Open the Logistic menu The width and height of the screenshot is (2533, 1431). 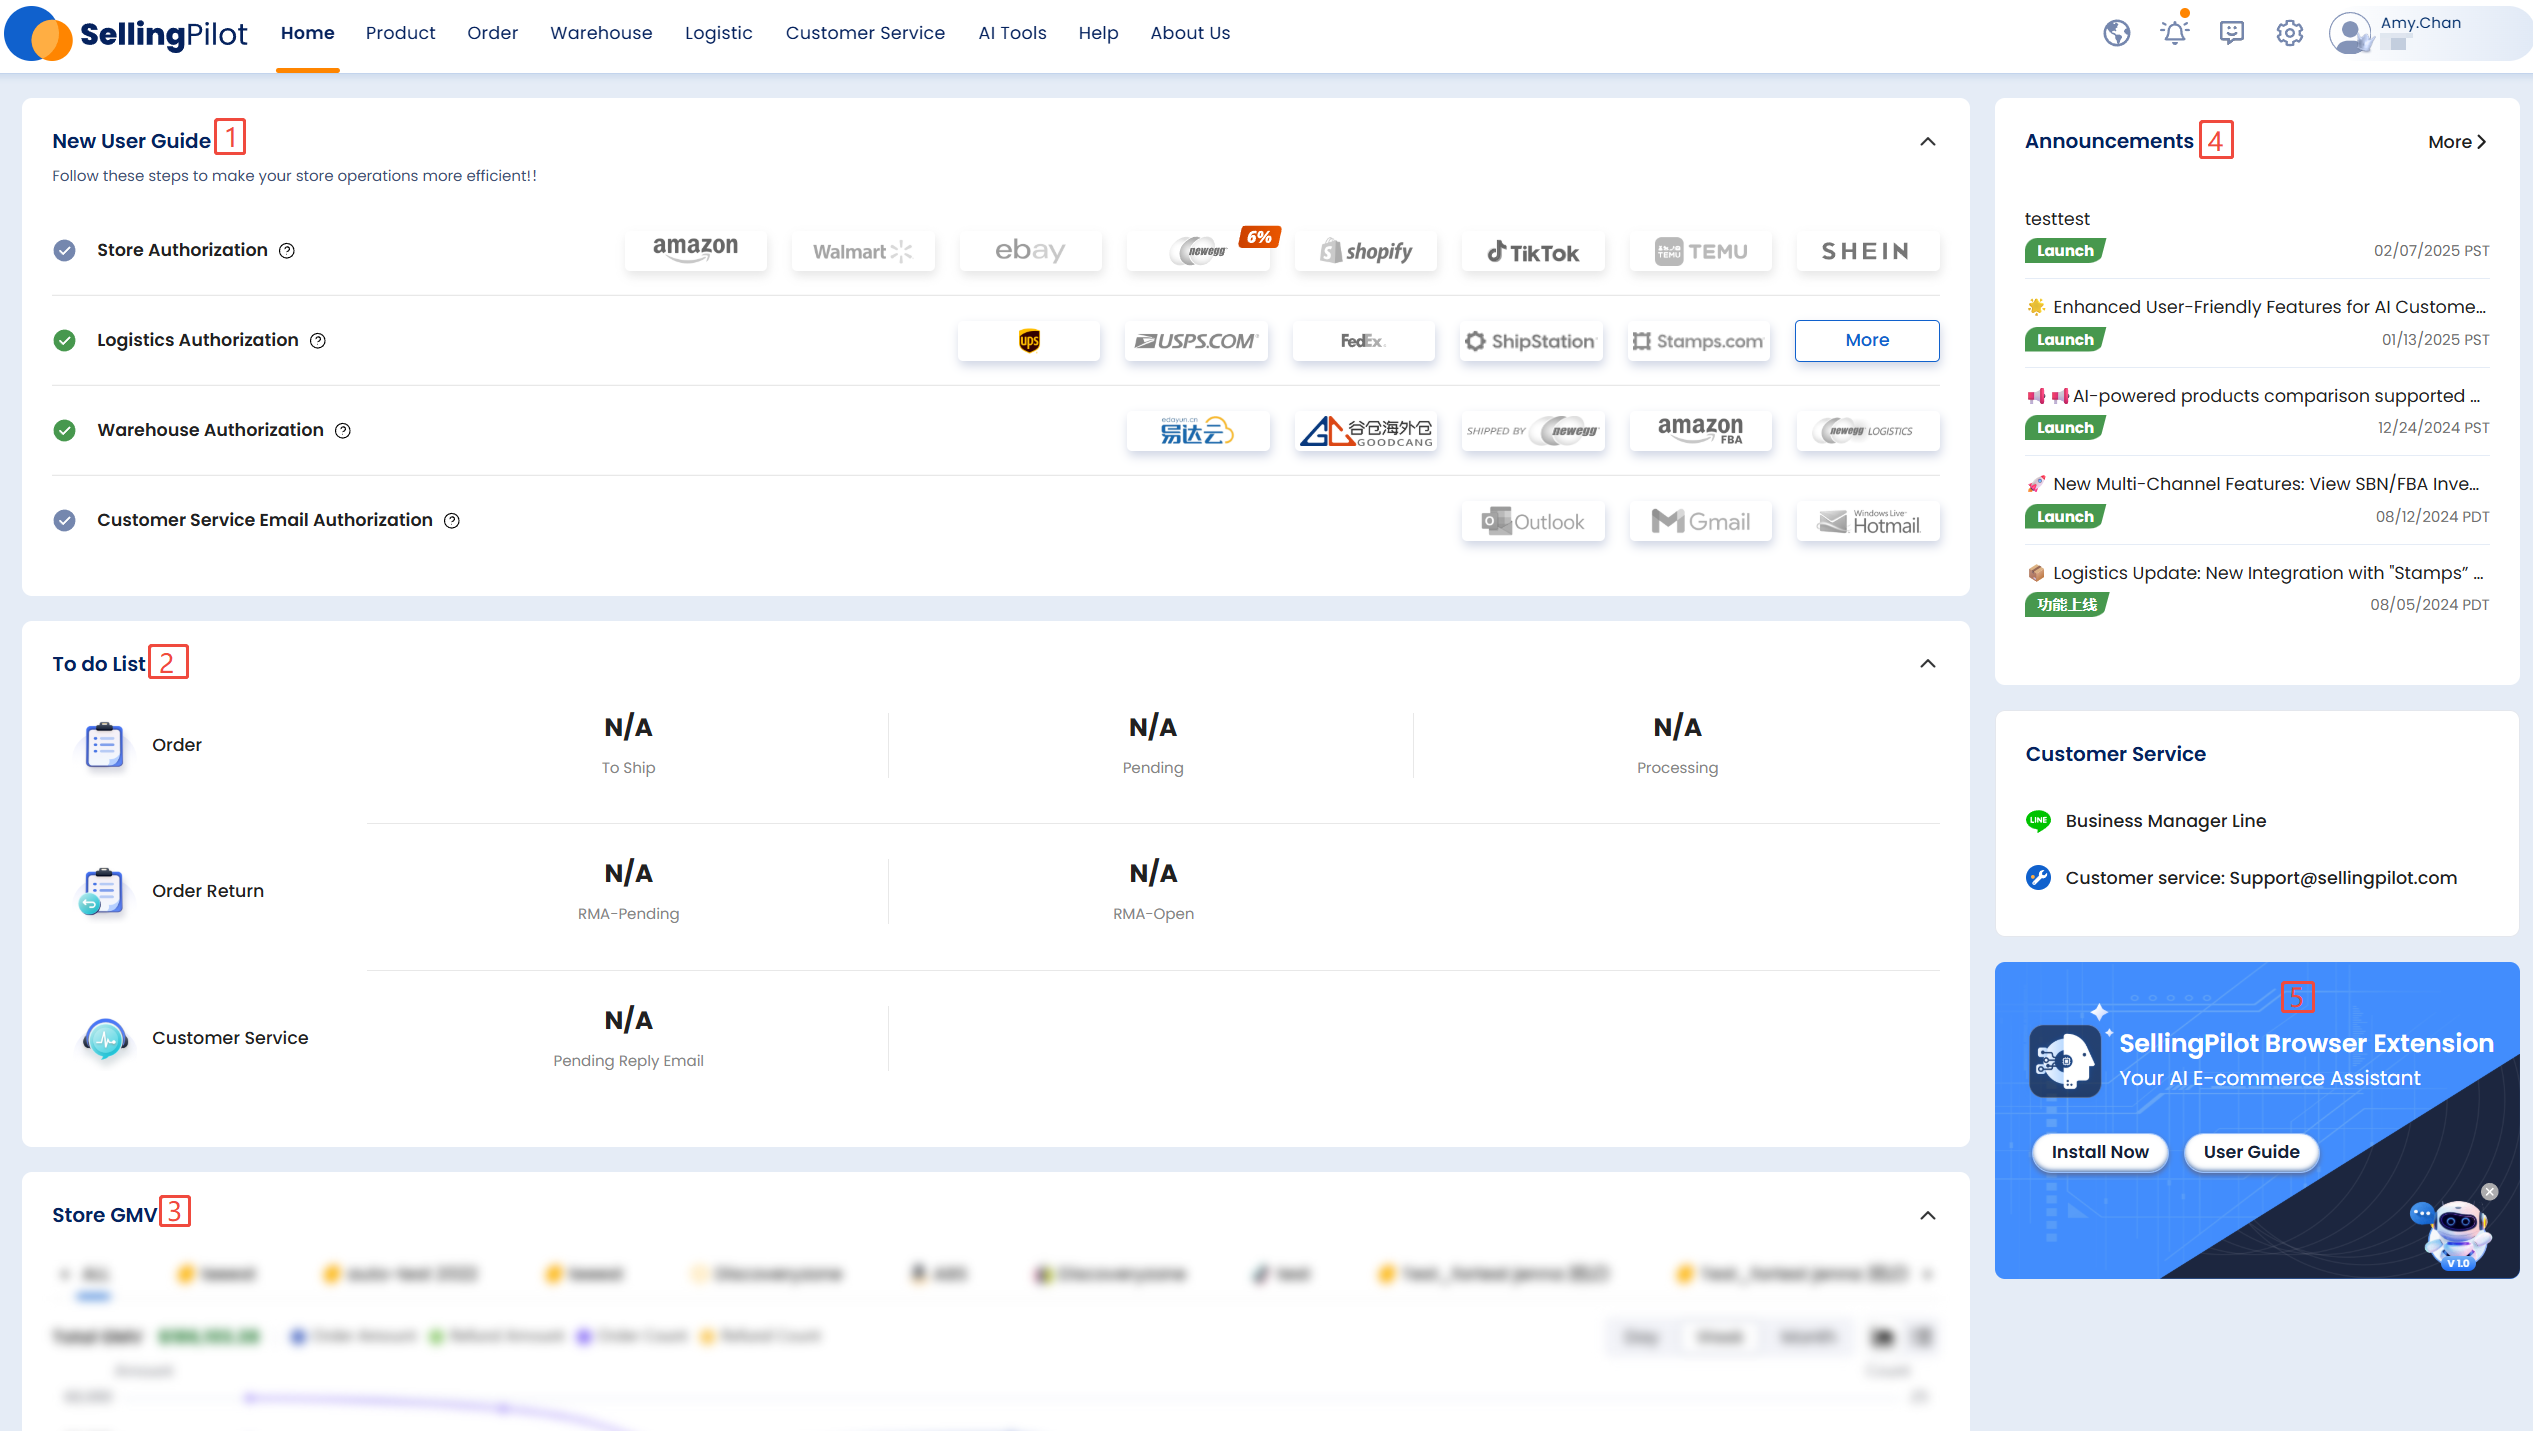click(x=719, y=33)
